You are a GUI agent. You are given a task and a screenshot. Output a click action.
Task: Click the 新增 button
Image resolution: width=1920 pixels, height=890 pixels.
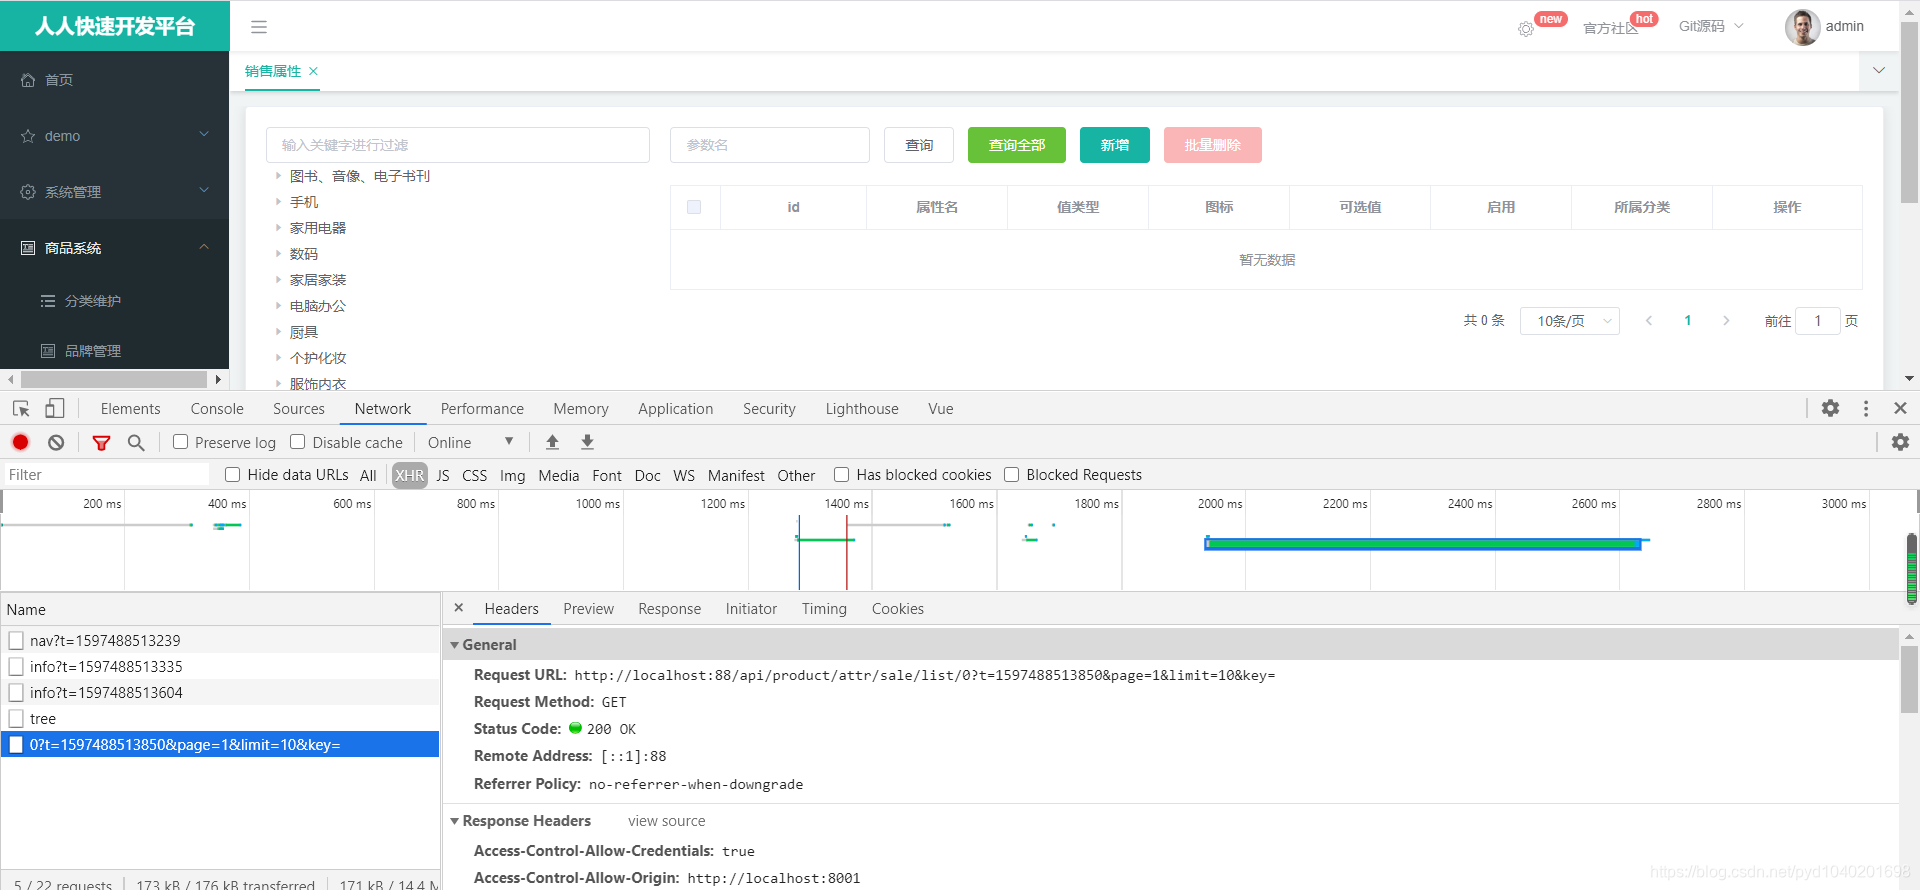coord(1115,145)
